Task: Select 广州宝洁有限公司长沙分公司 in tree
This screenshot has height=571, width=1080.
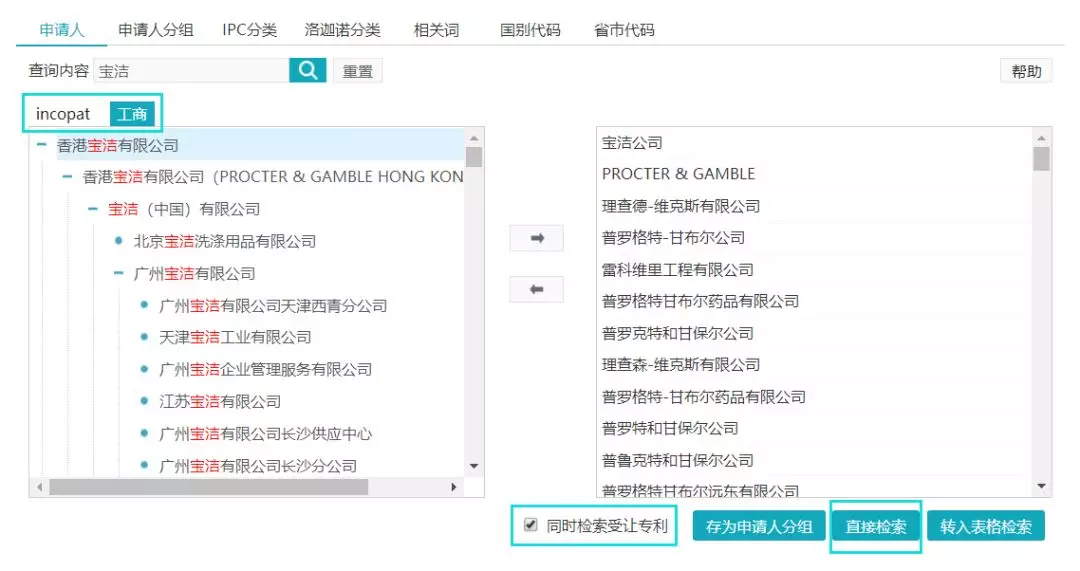Action: click(258, 466)
